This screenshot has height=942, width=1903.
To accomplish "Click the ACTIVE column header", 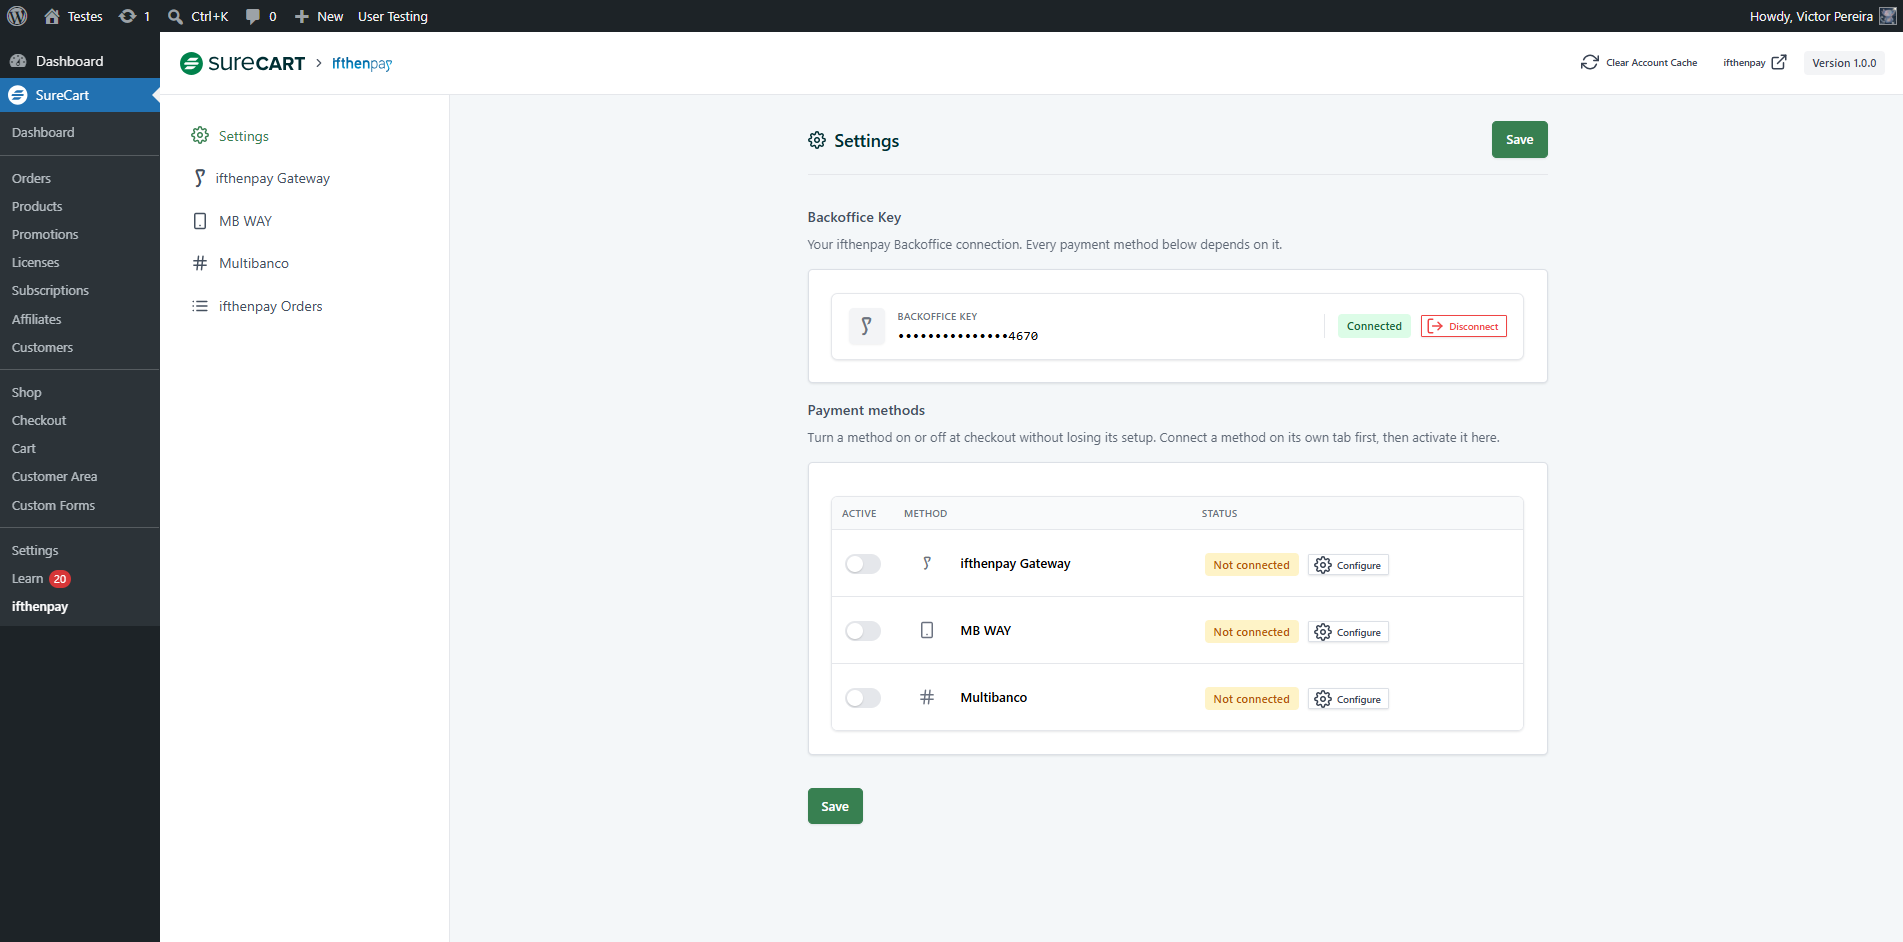I will pyautogui.click(x=859, y=513).
